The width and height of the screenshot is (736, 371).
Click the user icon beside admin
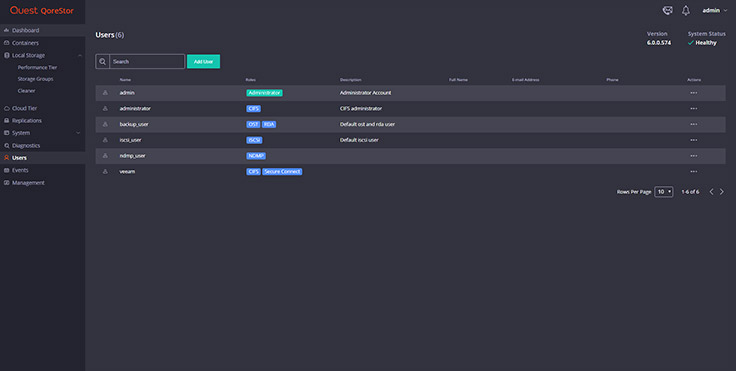pos(105,93)
